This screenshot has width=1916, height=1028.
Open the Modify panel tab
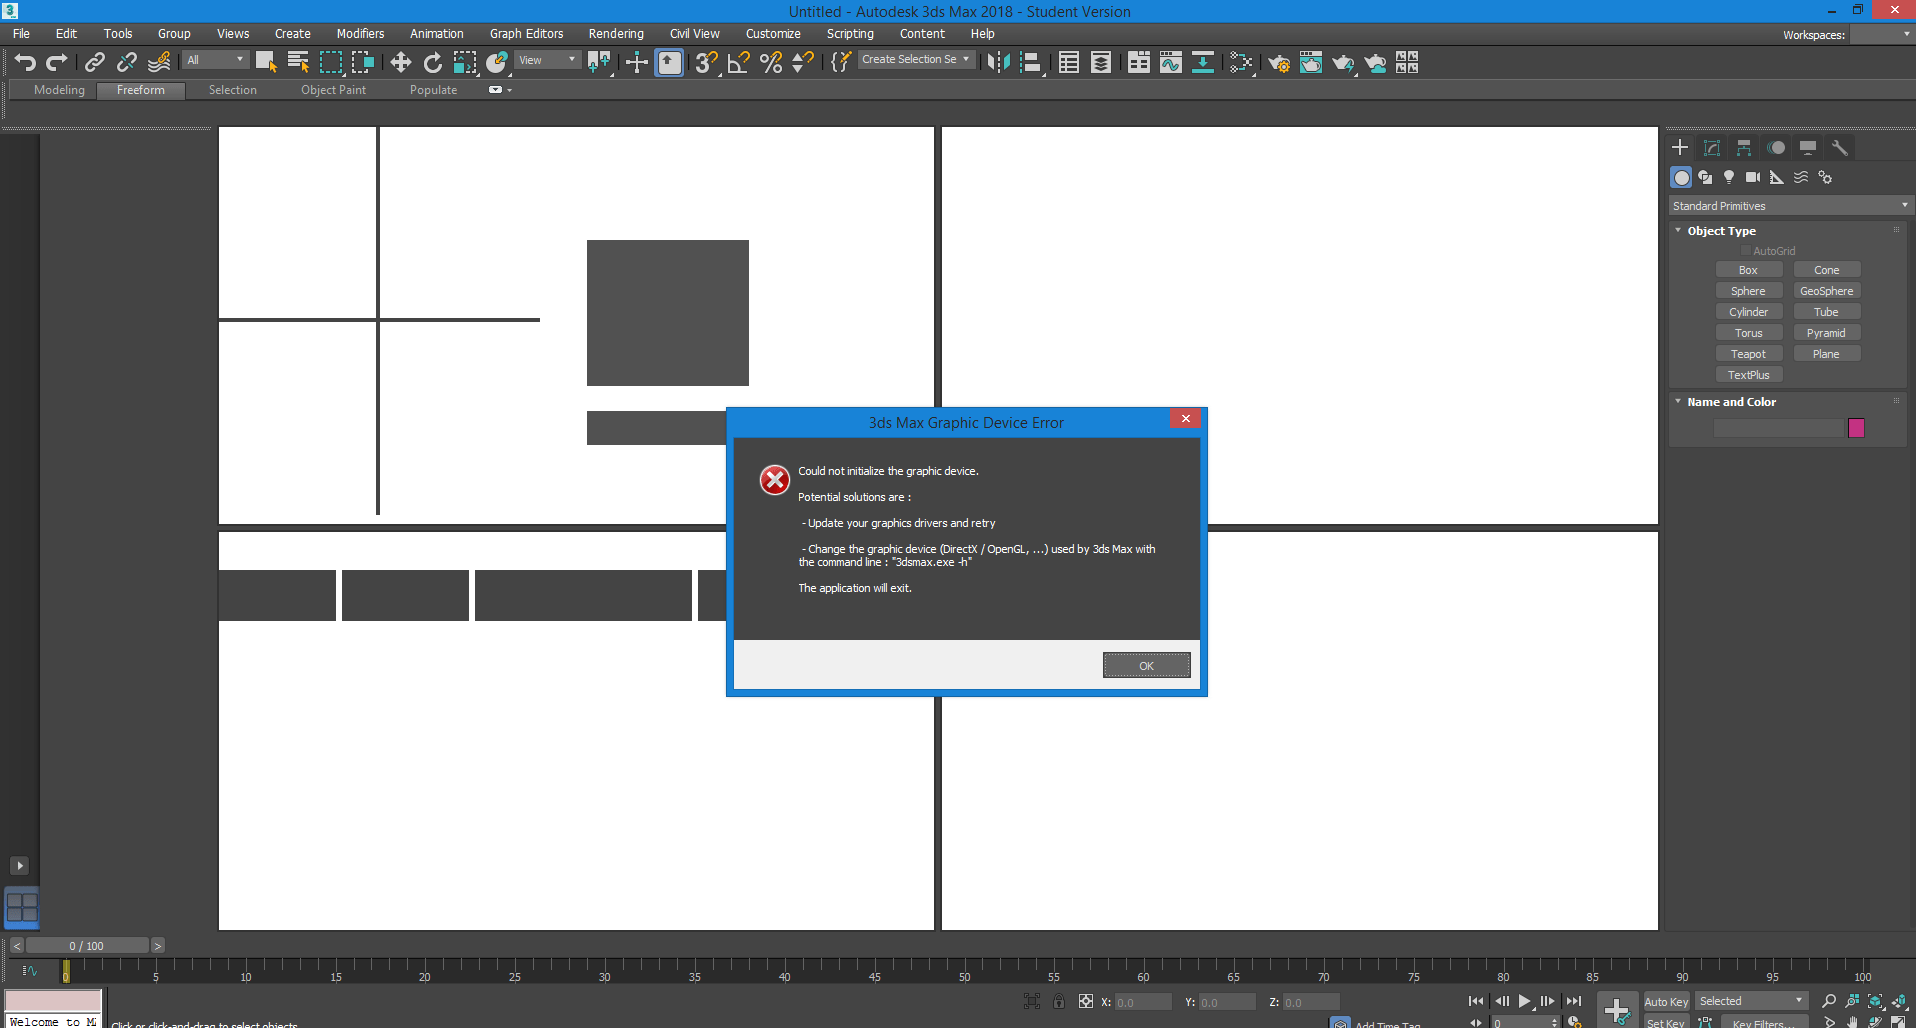pyautogui.click(x=1712, y=147)
